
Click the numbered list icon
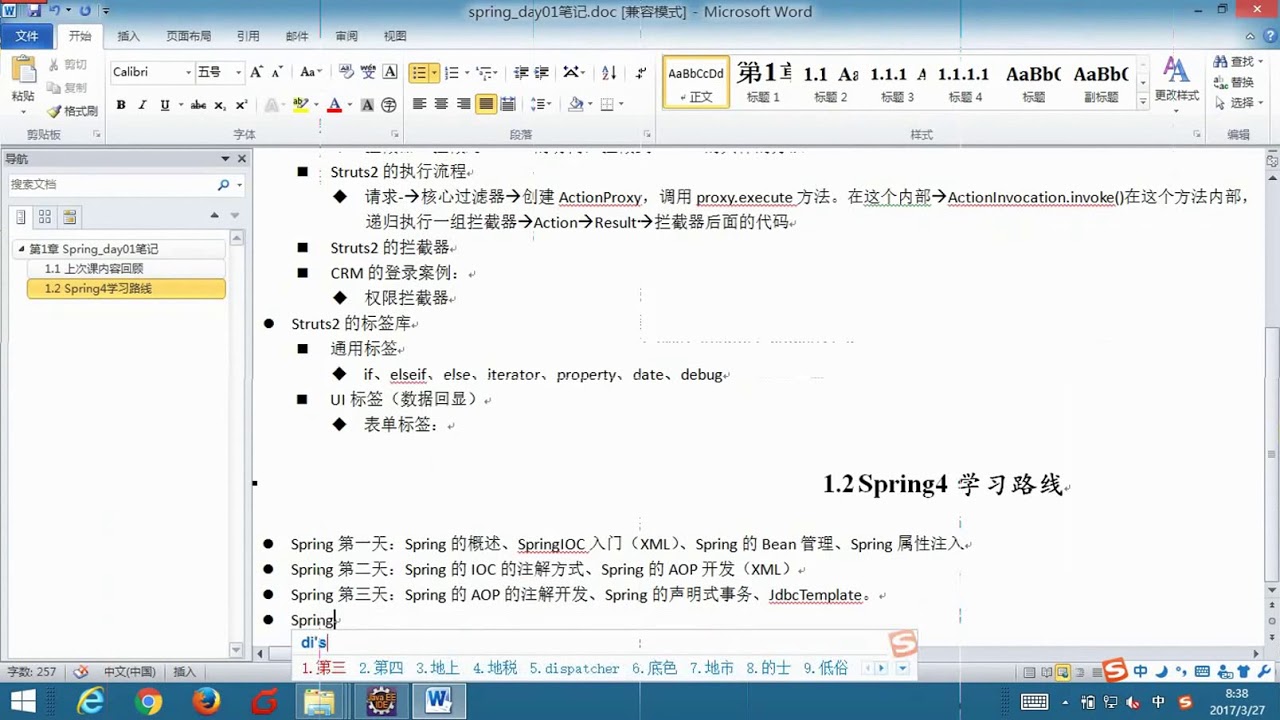point(451,73)
